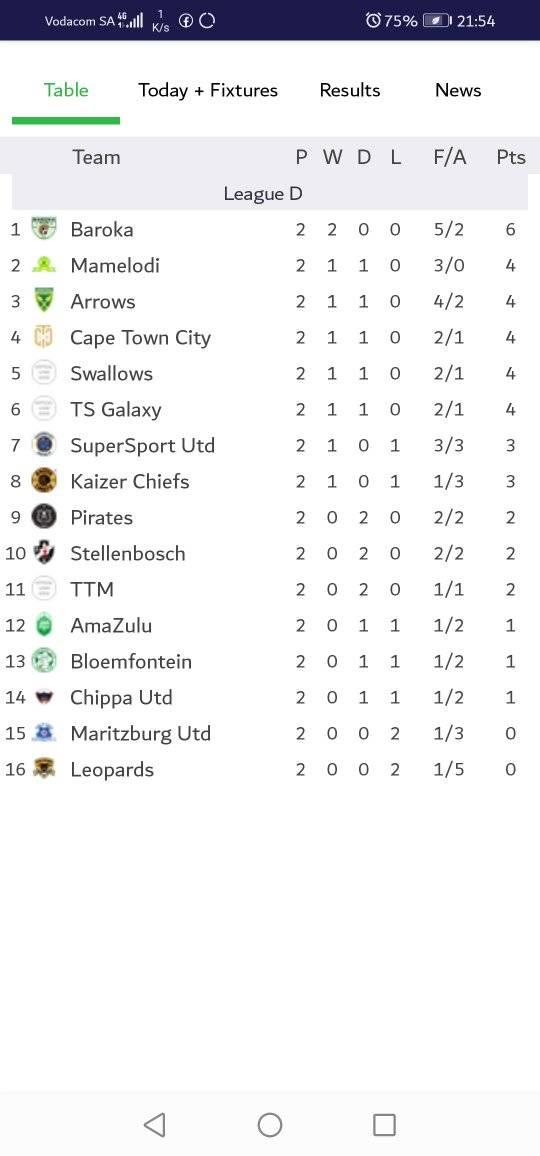Tap the AmaZulu green badge
Screen dimensions: 540x1156
pyautogui.click(x=44, y=625)
